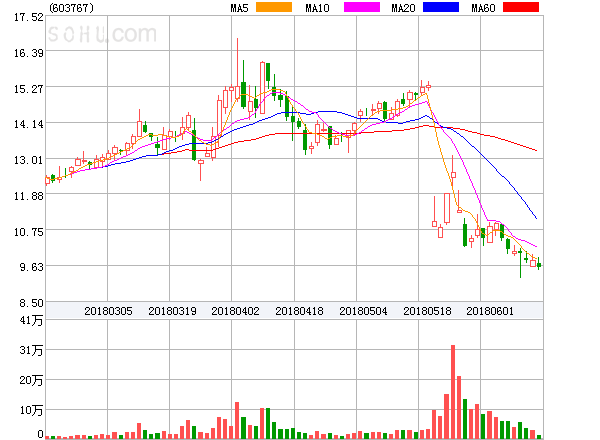Click the 9.63 price axis label
The width and height of the screenshot is (600, 440).
31,267
